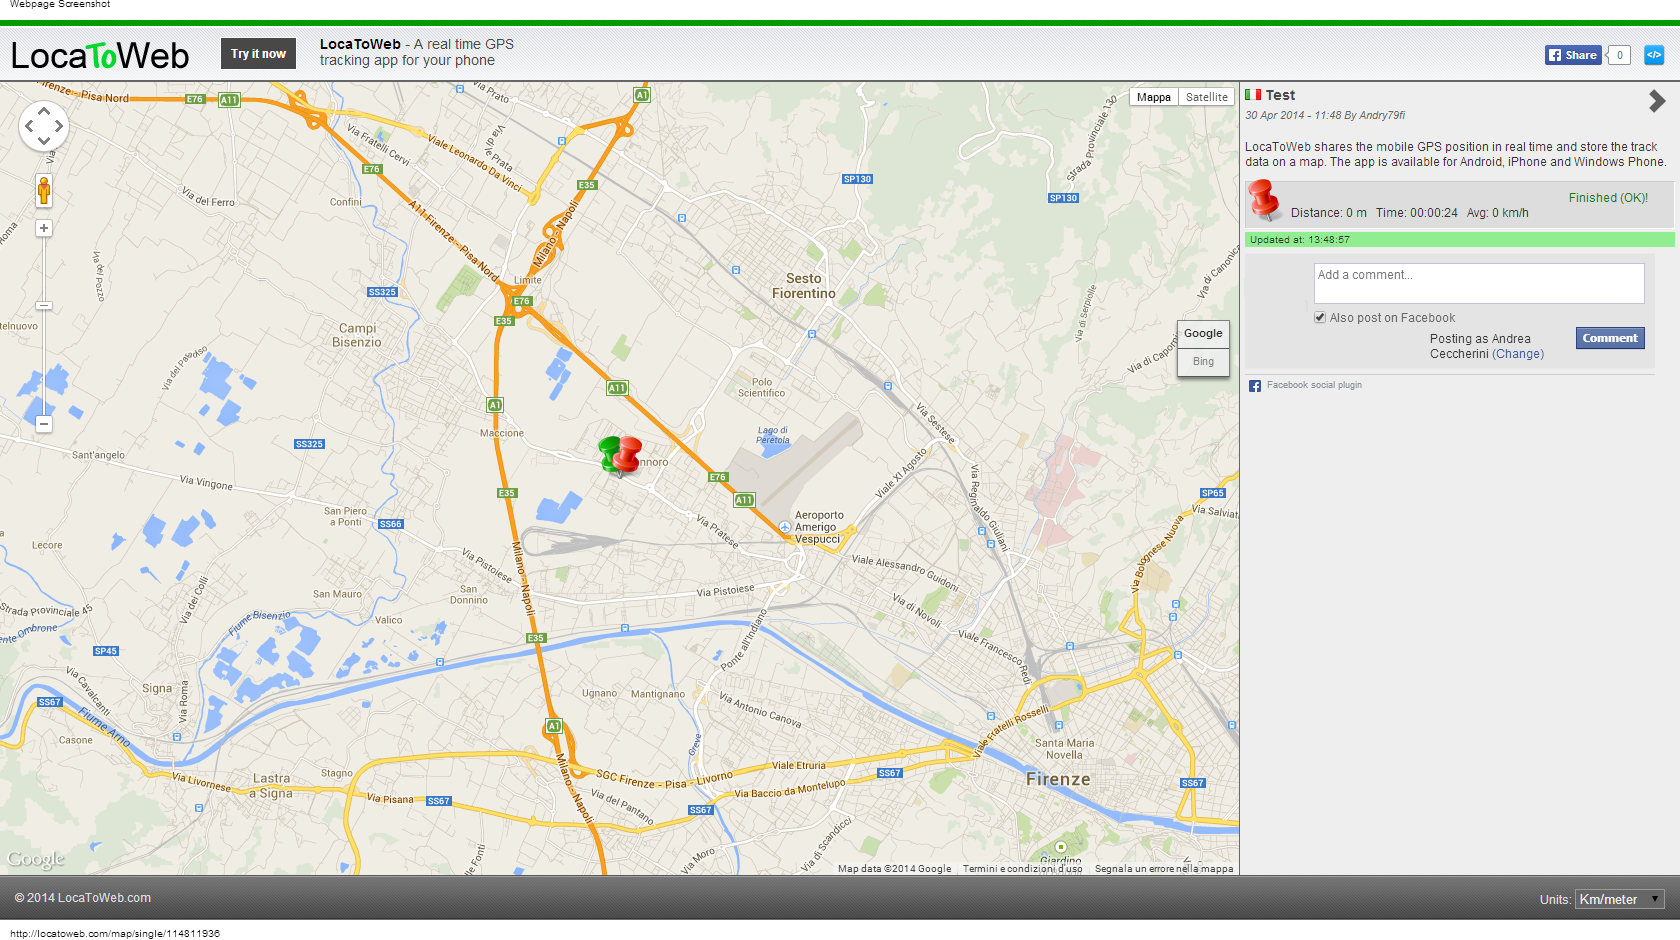This screenshot has width=1680, height=940.
Task: Click the © 2014 LocaToWeb.com footer text
Action: (x=83, y=898)
